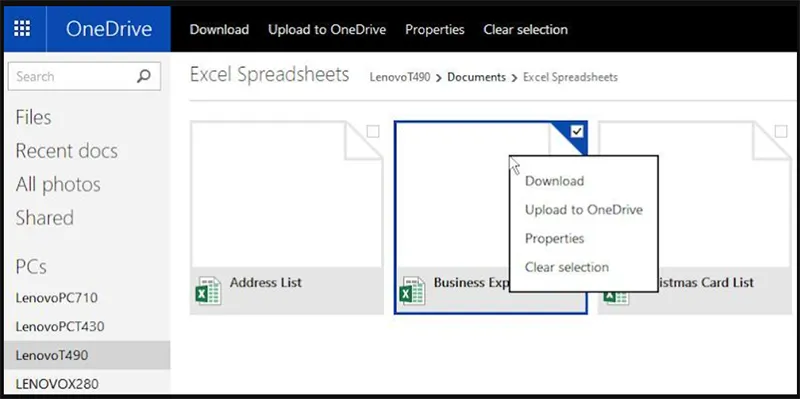Click the Address List file name
This screenshot has width=800, height=399.
[266, 283]
